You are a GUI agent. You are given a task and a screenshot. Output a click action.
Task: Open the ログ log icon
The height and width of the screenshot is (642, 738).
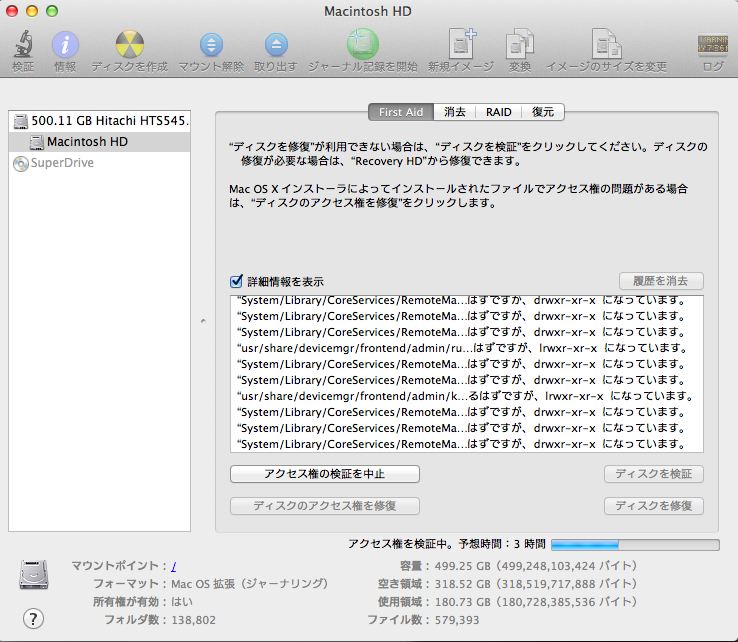tap(713, 45)
